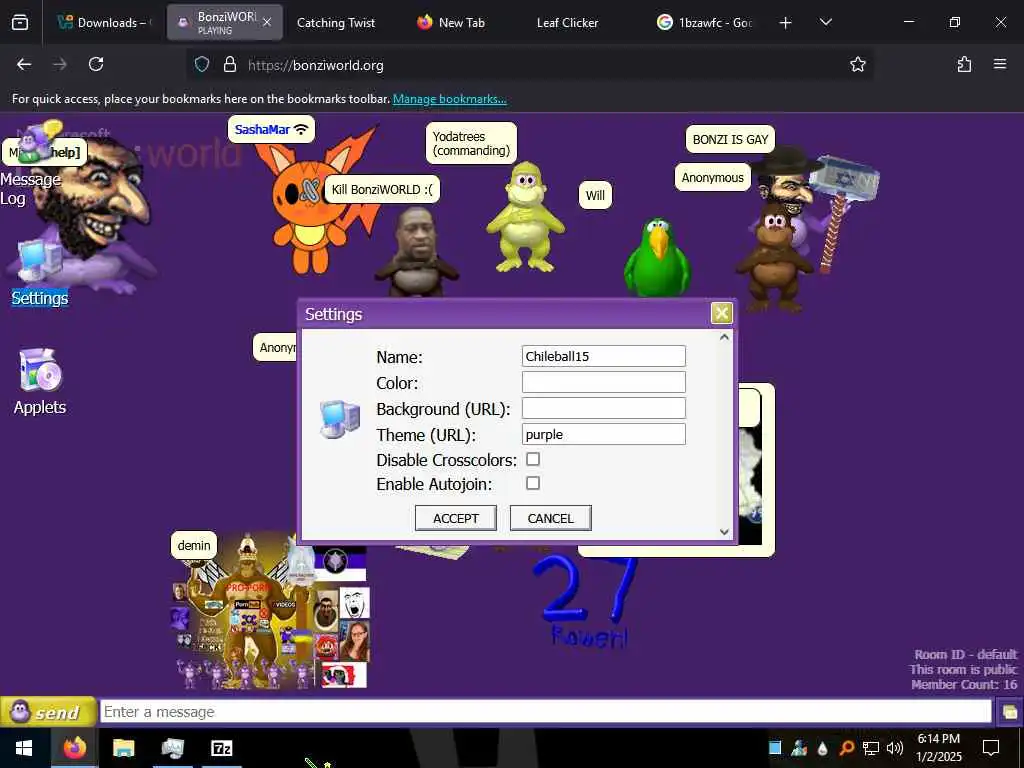Screen dimensions: 1024x768
Task: Focus the Color input field
Action: pyautogui.click(x=603, y=382)
